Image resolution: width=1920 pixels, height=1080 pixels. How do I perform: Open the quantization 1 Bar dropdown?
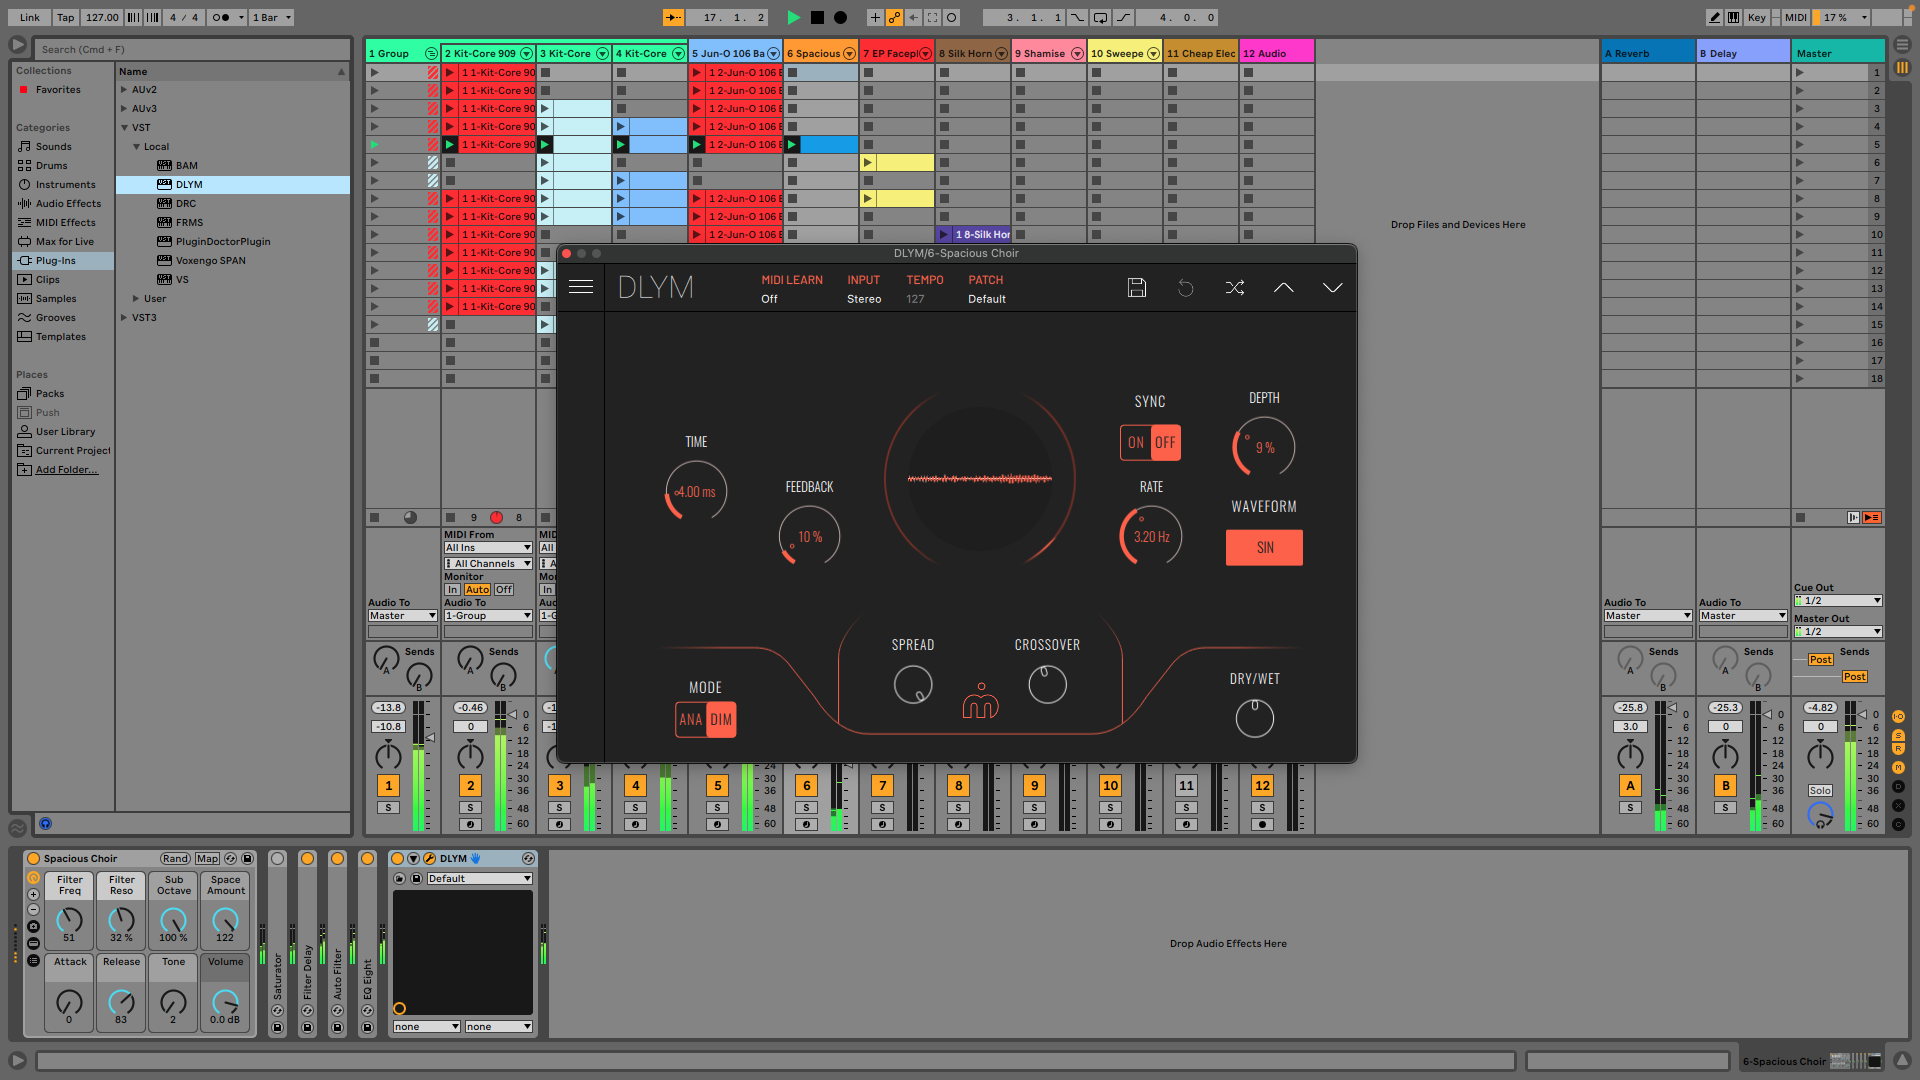pos(272,17)
